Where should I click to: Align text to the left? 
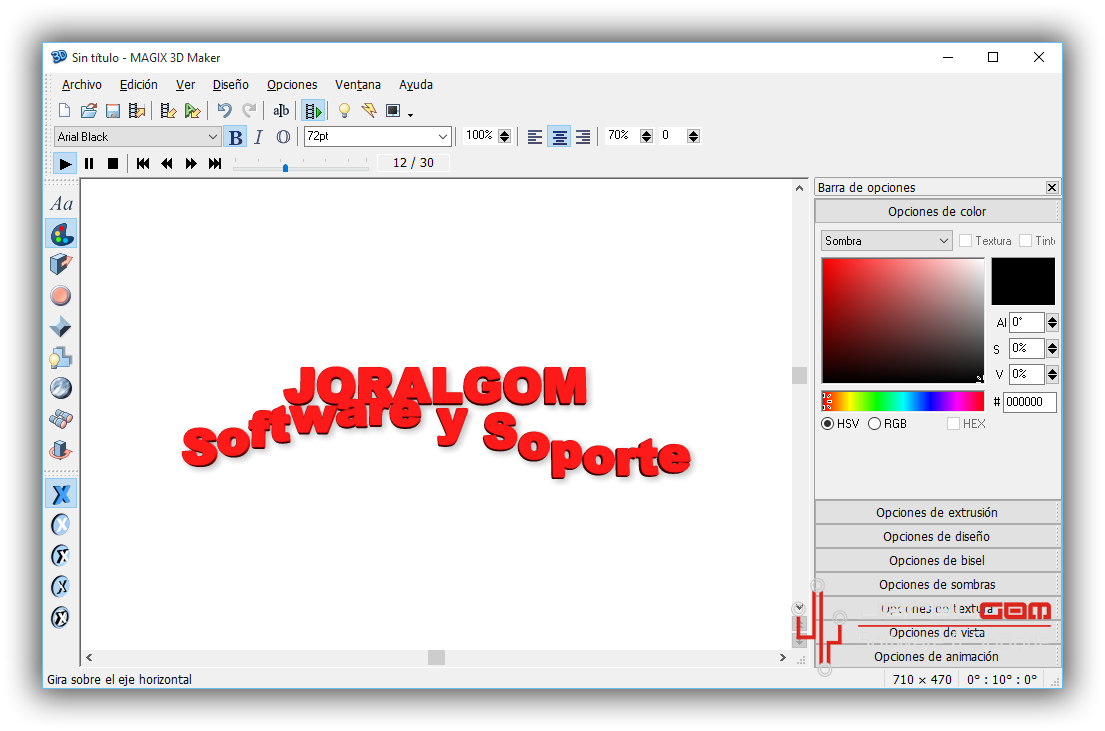pyautogui.click(x=535, y=137)
